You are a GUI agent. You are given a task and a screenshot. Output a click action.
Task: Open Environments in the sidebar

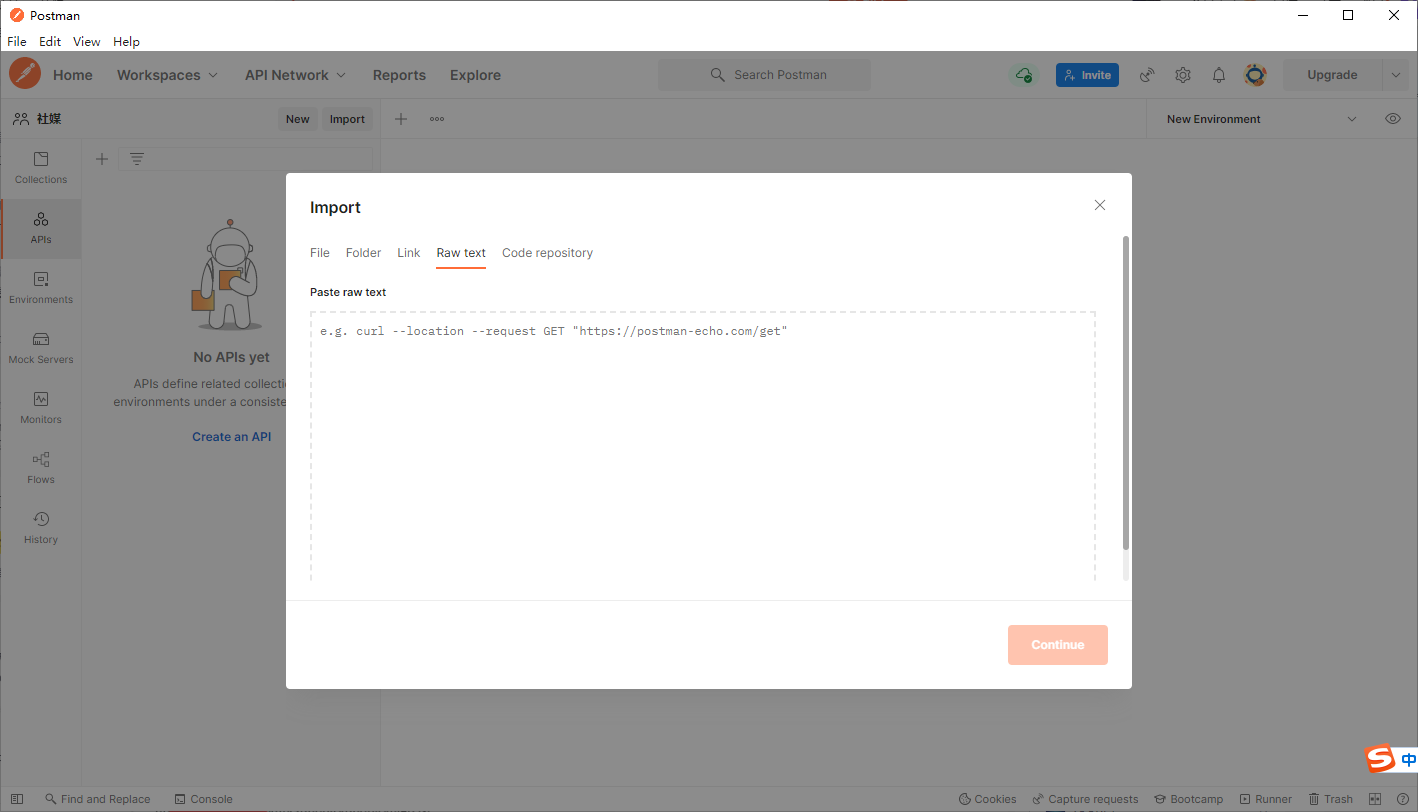coord(41,288)
